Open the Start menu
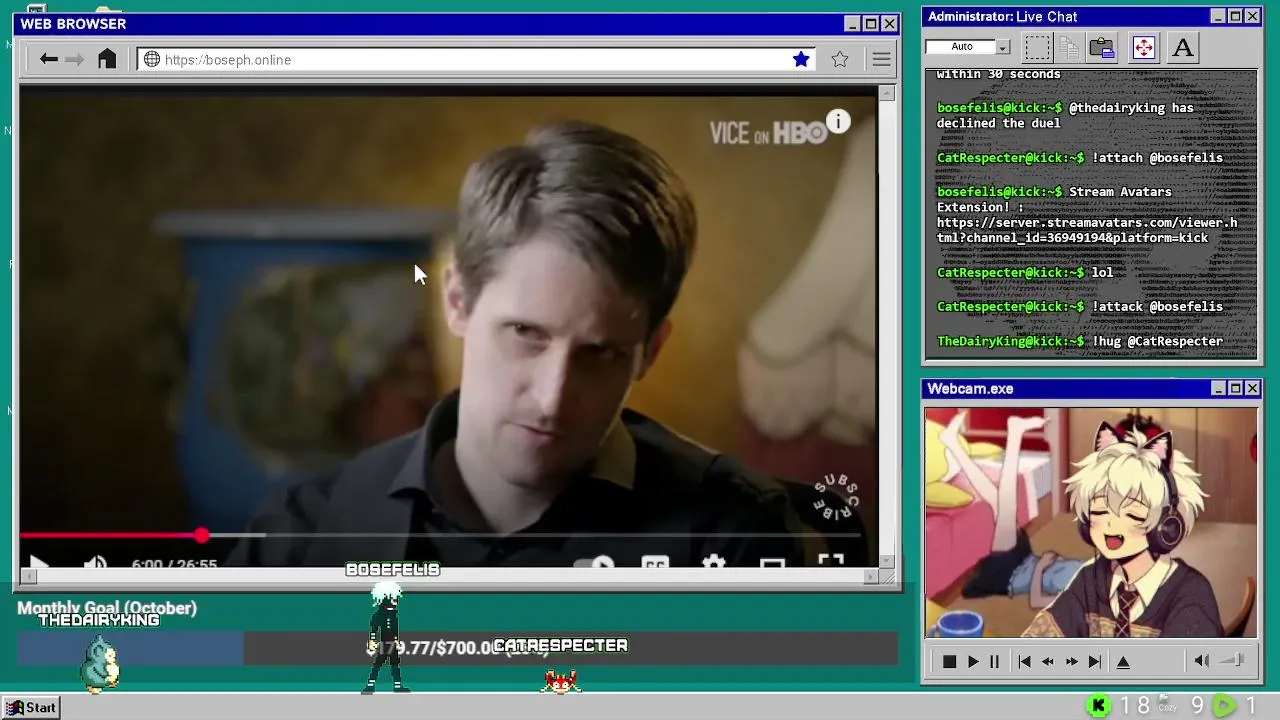This screenshot has width=1280, height=720. click(x=31, y=707)
